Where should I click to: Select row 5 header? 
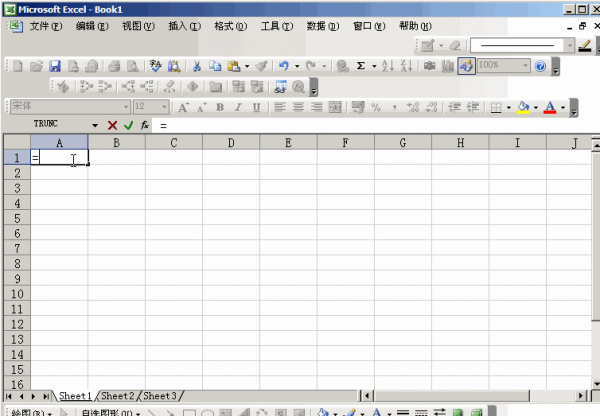tap(16, 218)
